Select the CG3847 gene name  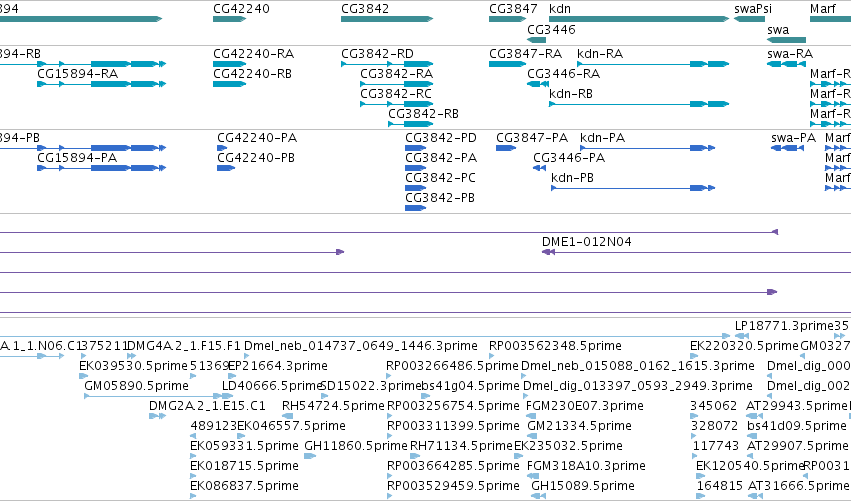click(513, 9)
